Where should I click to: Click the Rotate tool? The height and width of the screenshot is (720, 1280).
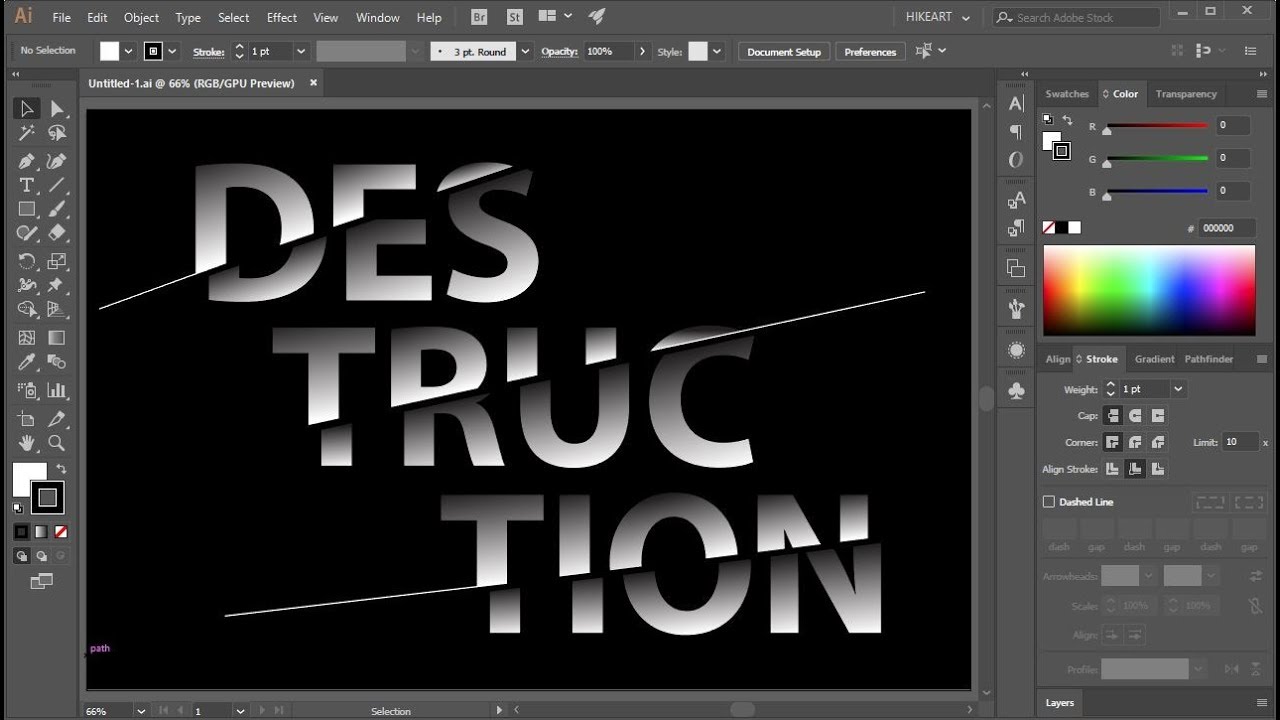click(x=27, y=262)
